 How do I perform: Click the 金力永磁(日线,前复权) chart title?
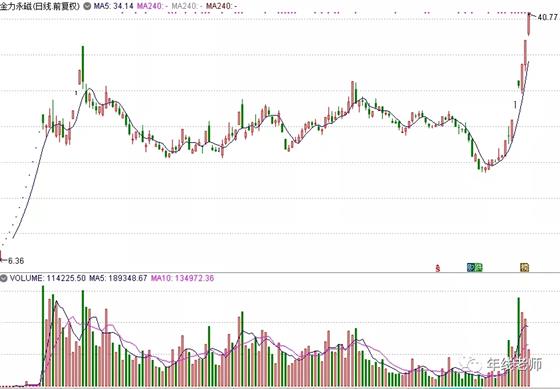tap(40, 6)
